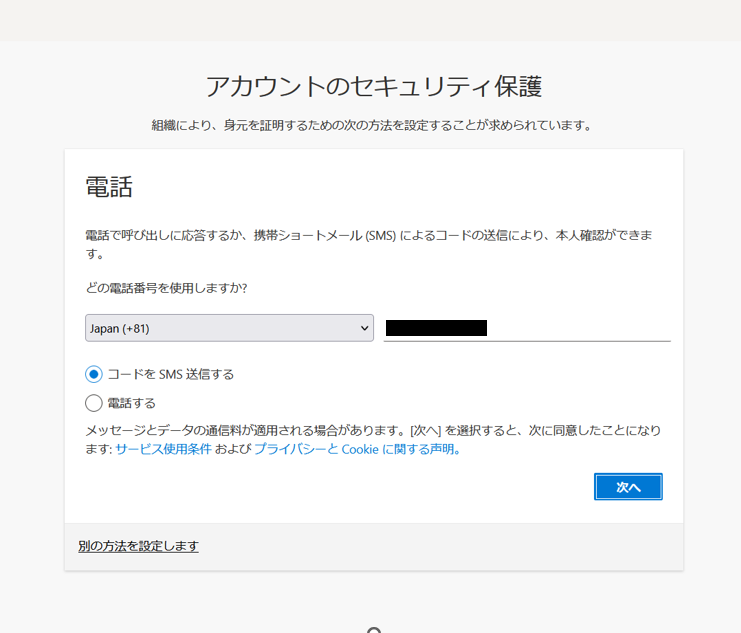Click the description paragraph mentioning 携帯ショートメール (SMS)

369,244
